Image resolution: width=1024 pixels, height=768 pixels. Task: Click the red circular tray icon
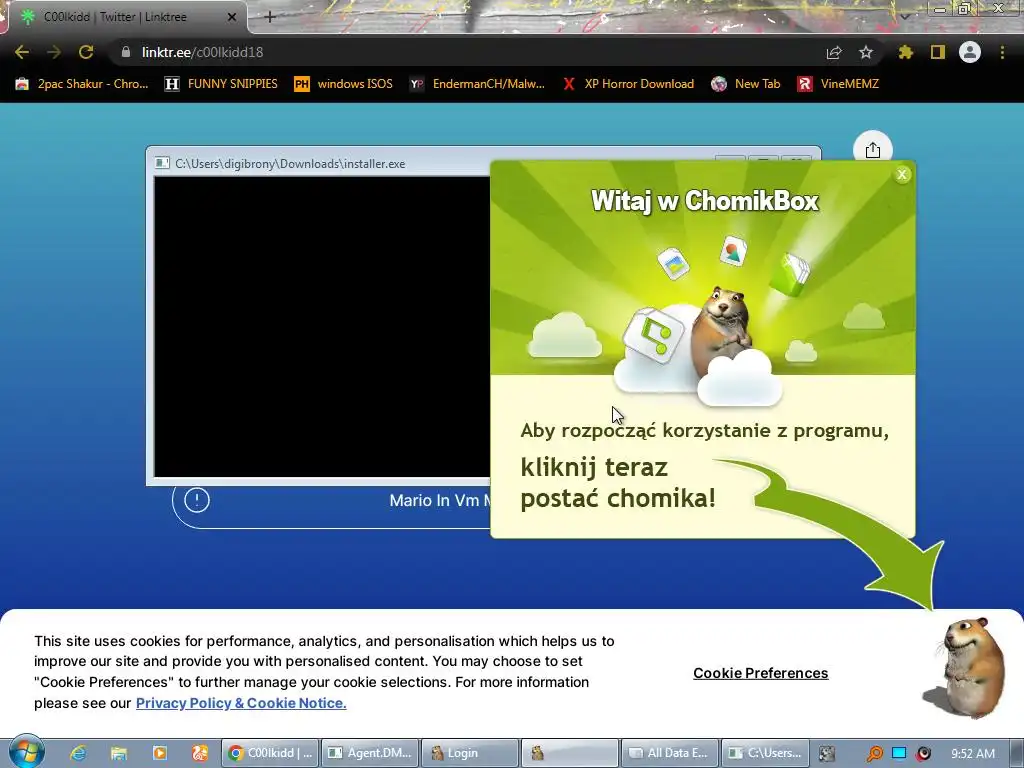click(x=923, y=754)
